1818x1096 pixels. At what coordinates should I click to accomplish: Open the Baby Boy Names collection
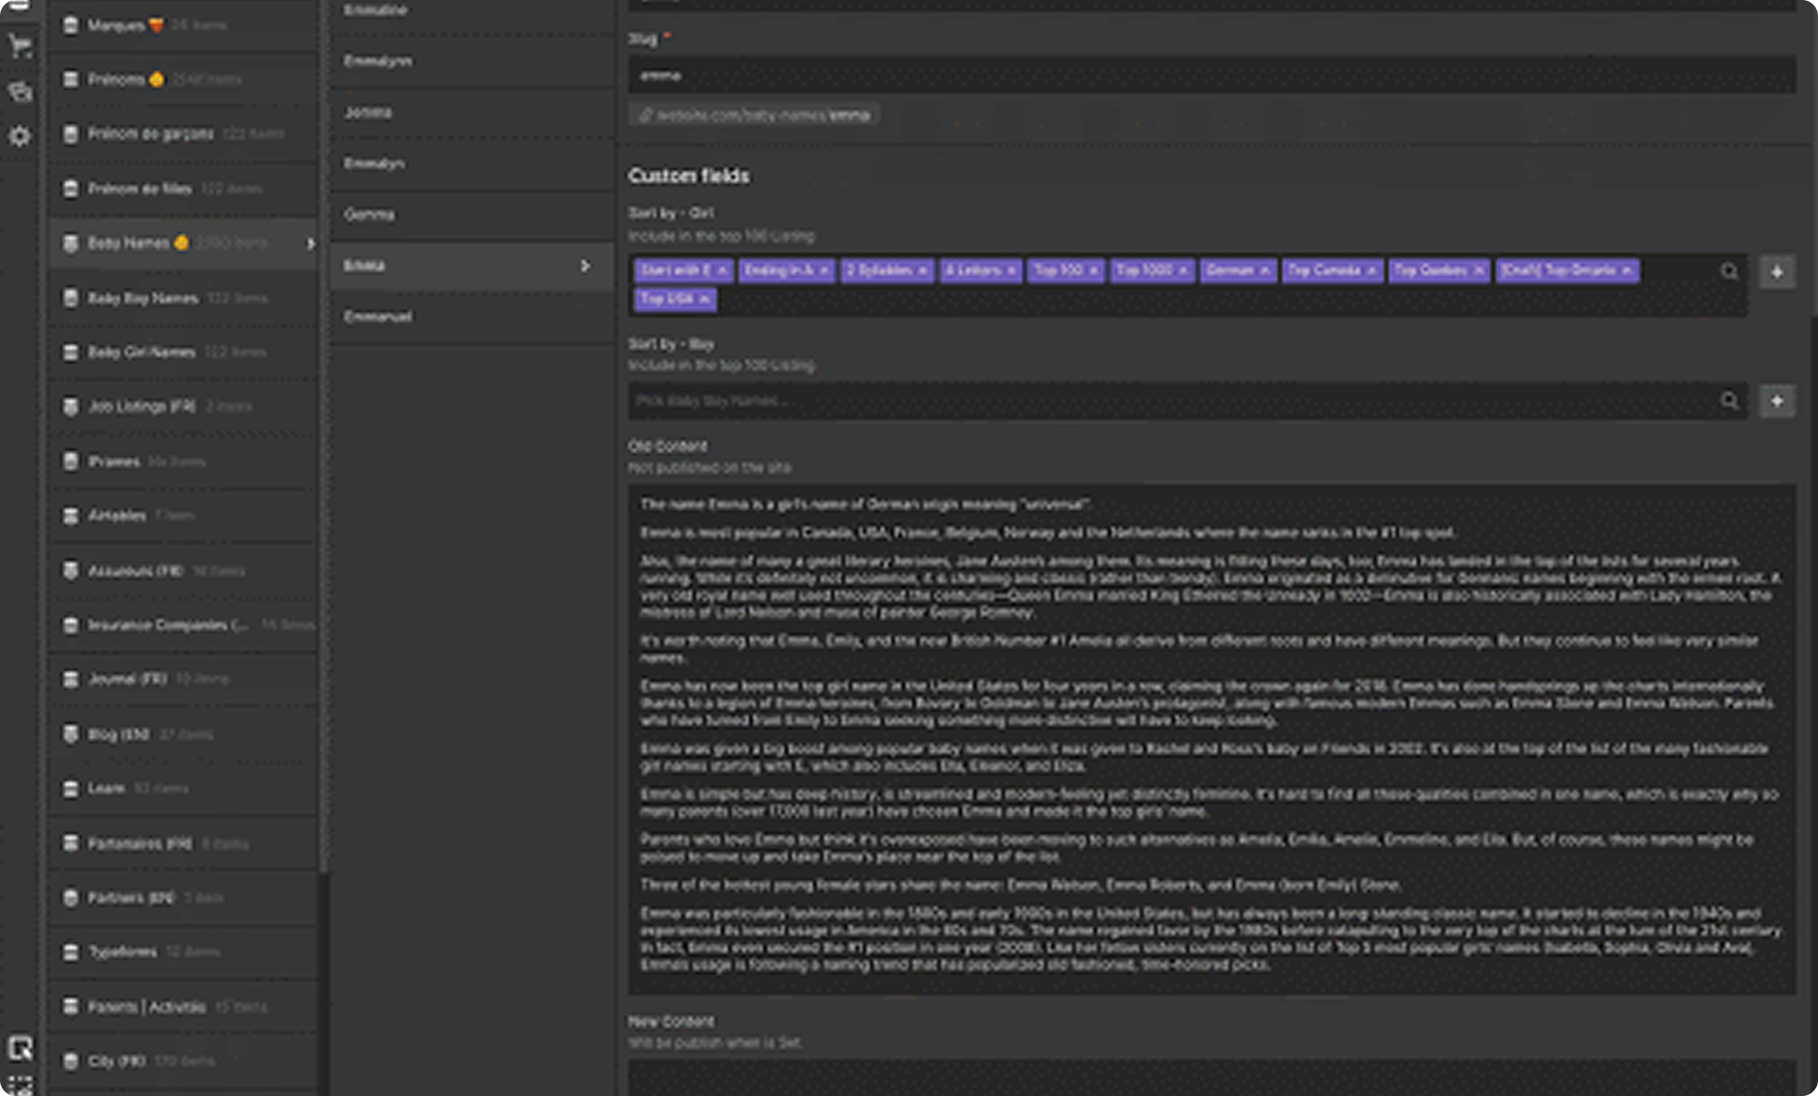tap(143, 298)
